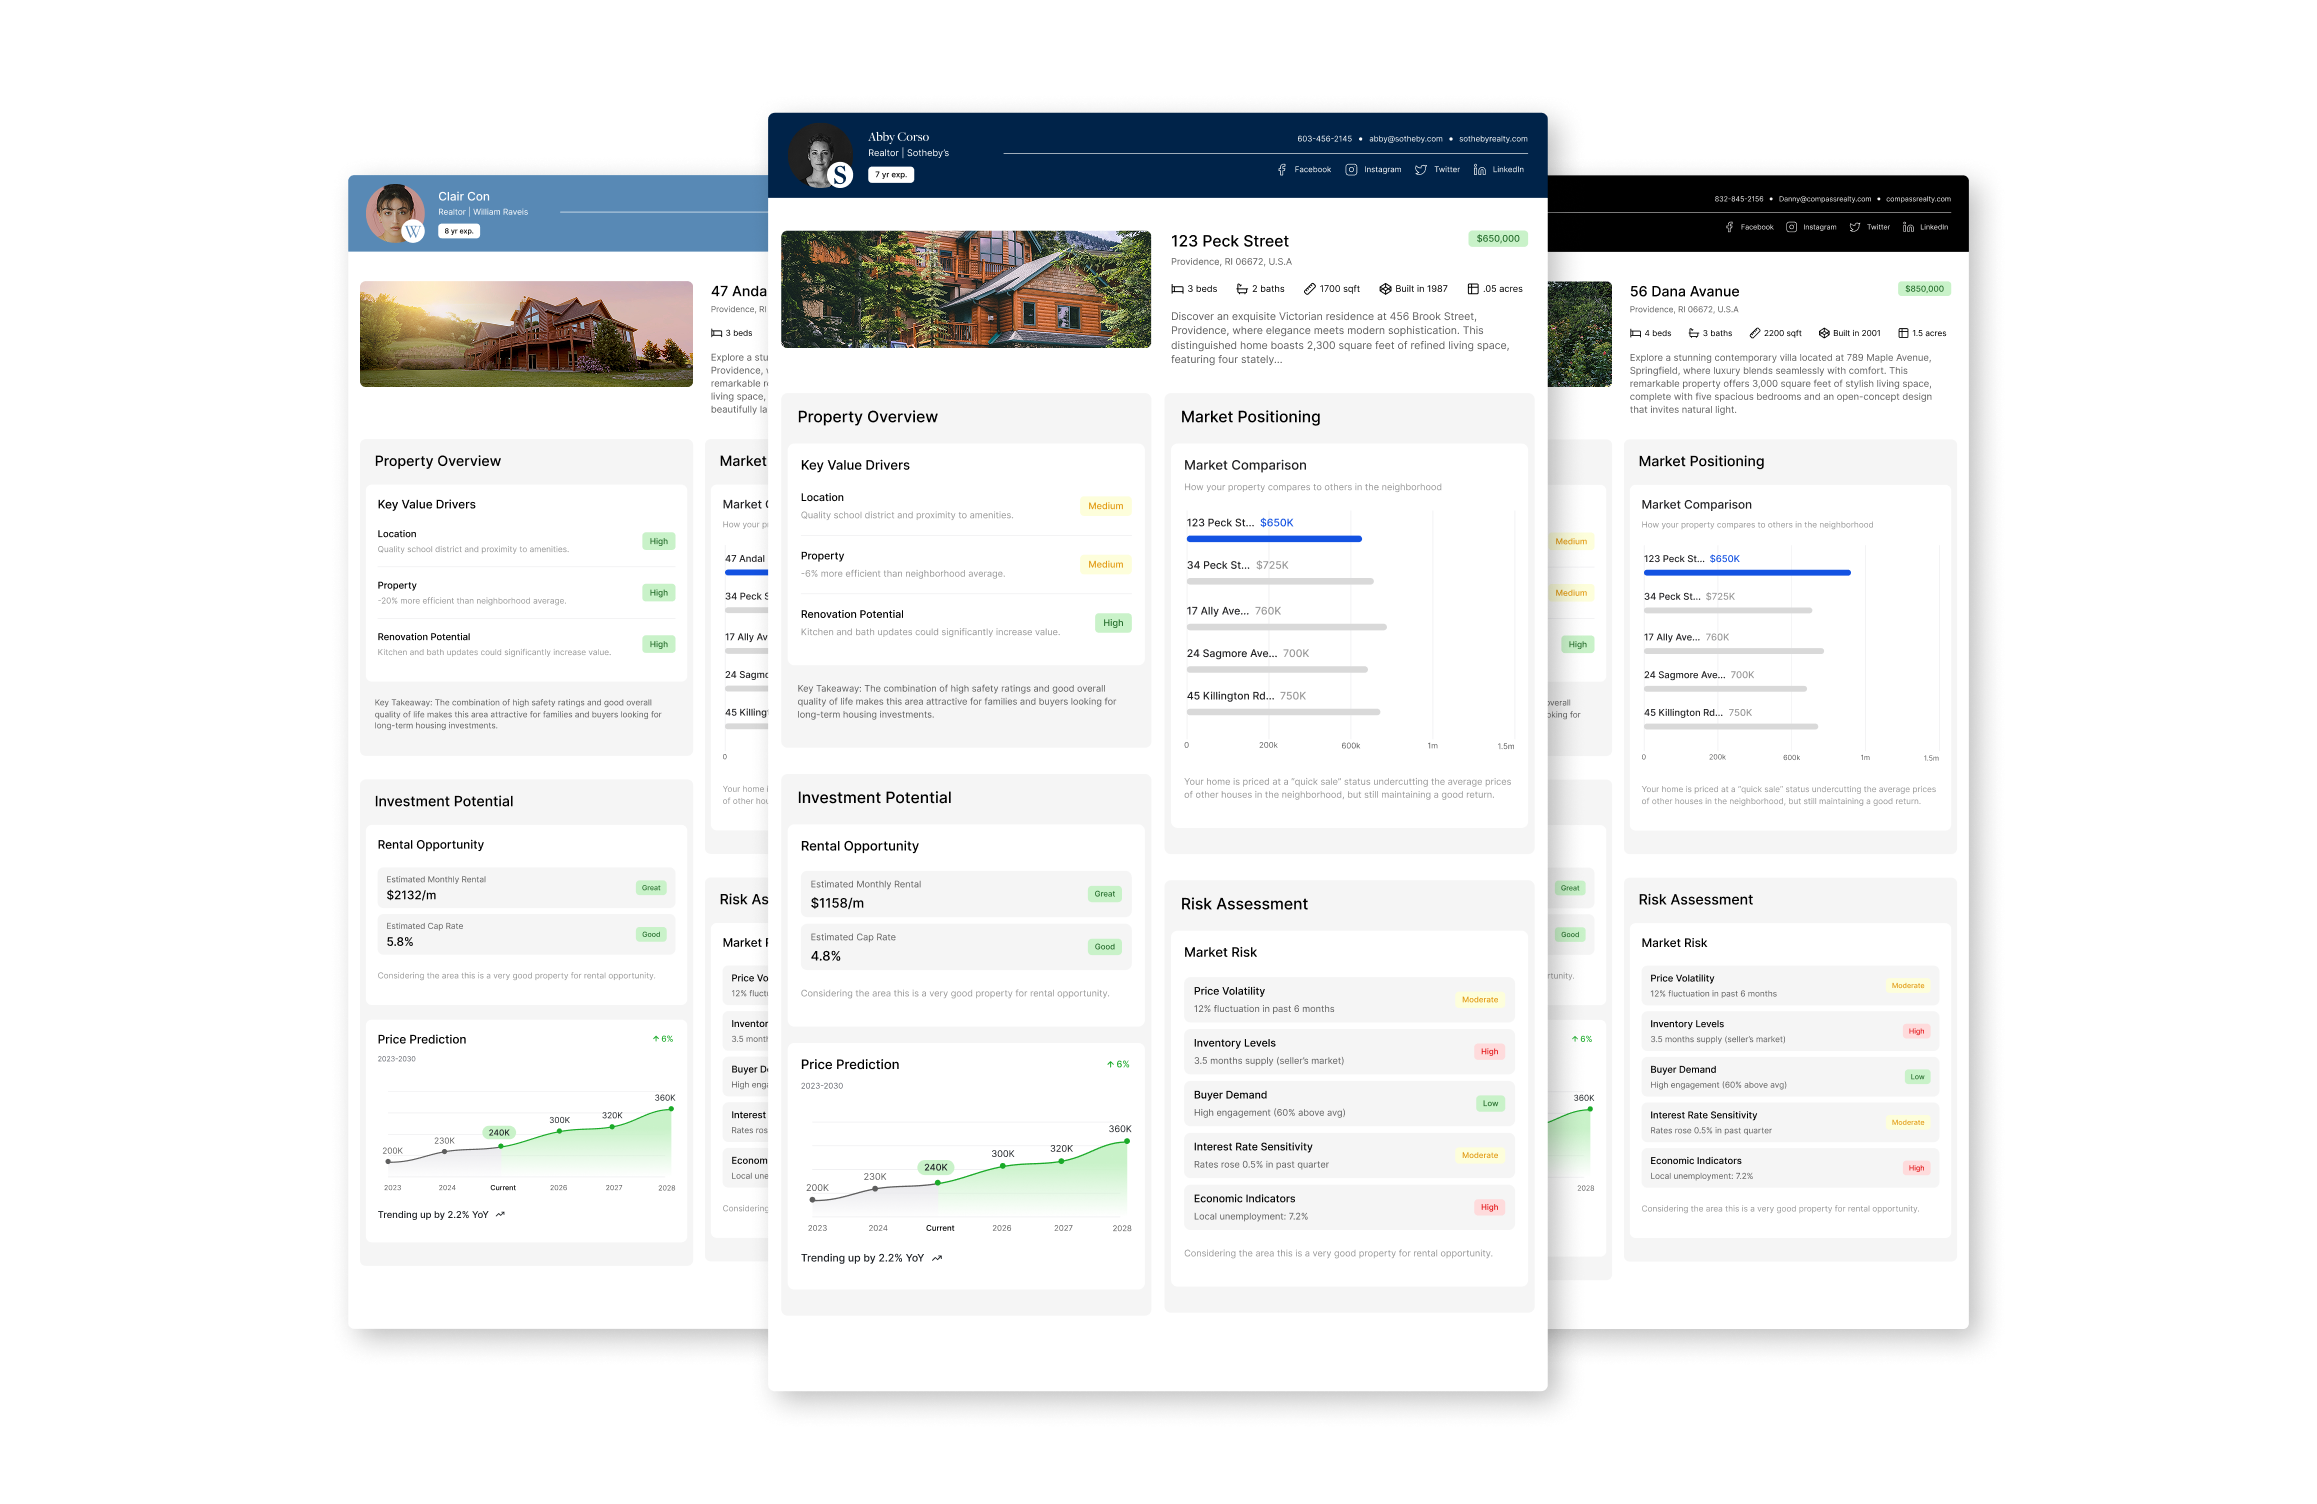Click the beds icon for 123 Peck Street
Viewport: 2317px width, 1504px height.
1178,288
